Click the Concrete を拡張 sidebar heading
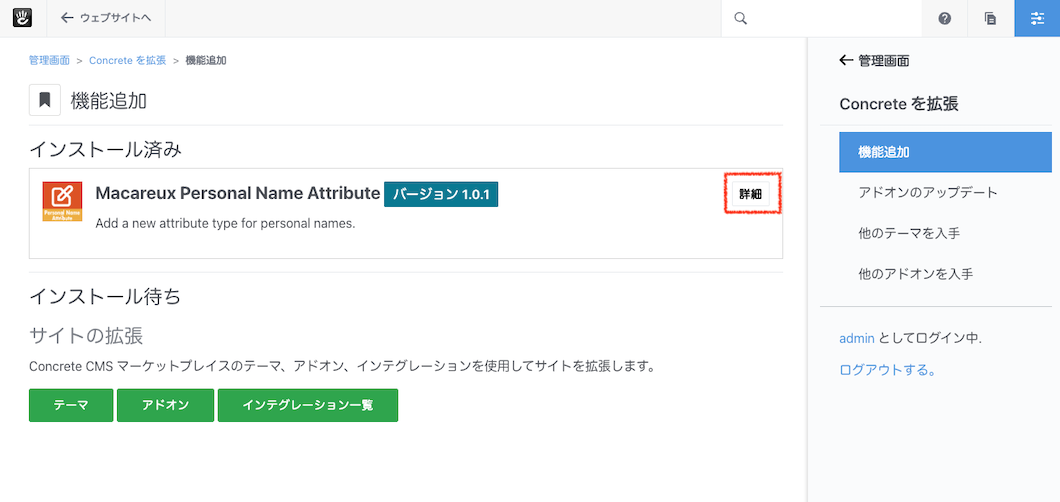 tap(898, 103)
